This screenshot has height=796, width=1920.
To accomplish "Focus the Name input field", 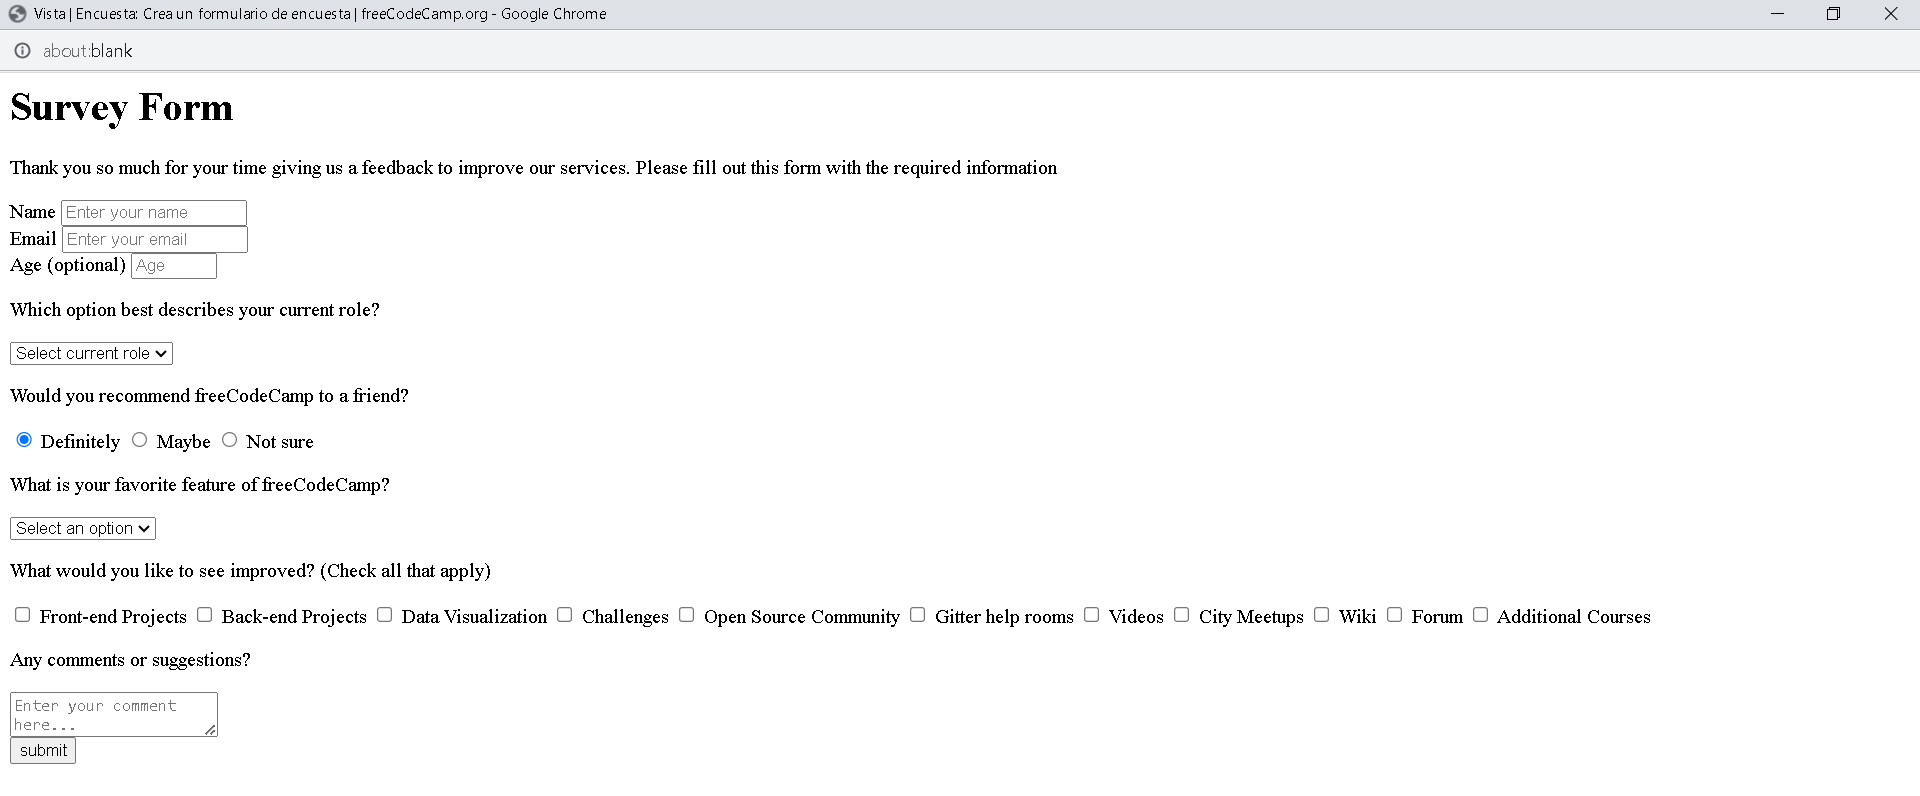I will 154,213.
